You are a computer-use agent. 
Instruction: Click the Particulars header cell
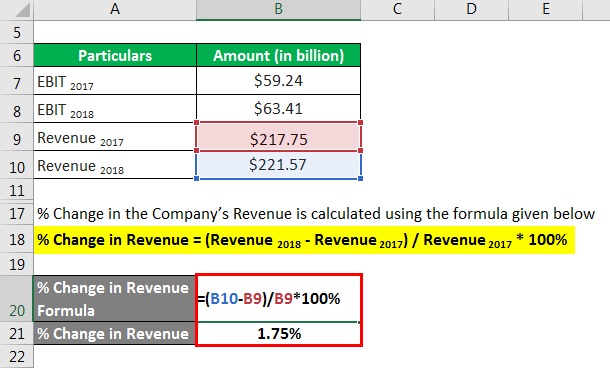tap(115, 55)
